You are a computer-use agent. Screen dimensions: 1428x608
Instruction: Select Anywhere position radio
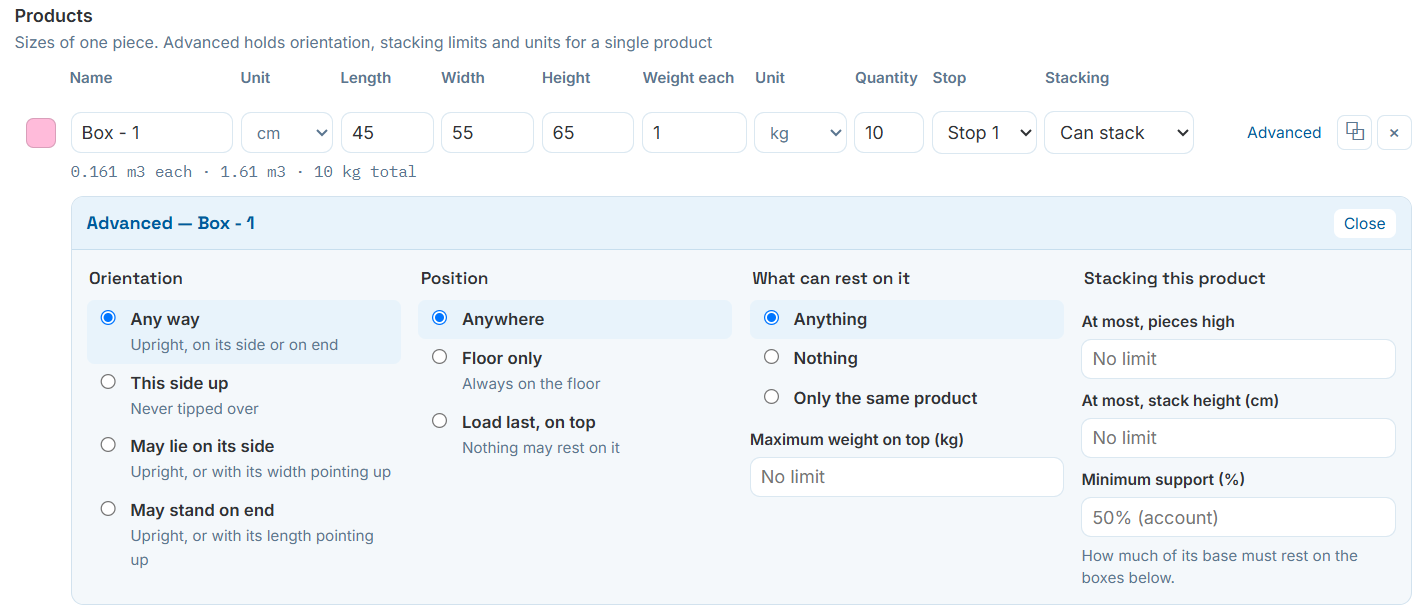(x=439, y=318)
